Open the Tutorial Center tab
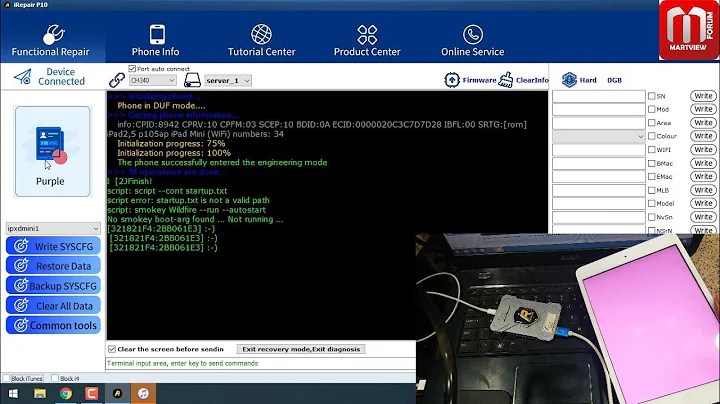 (x=261, y=40)
